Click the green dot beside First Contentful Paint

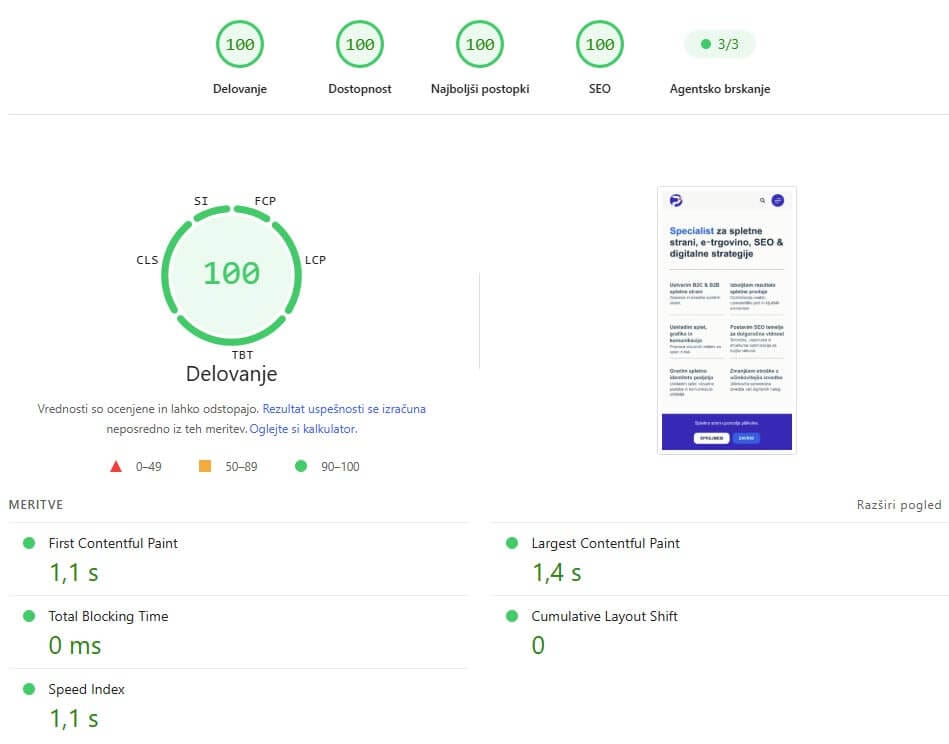click(28, 543)
